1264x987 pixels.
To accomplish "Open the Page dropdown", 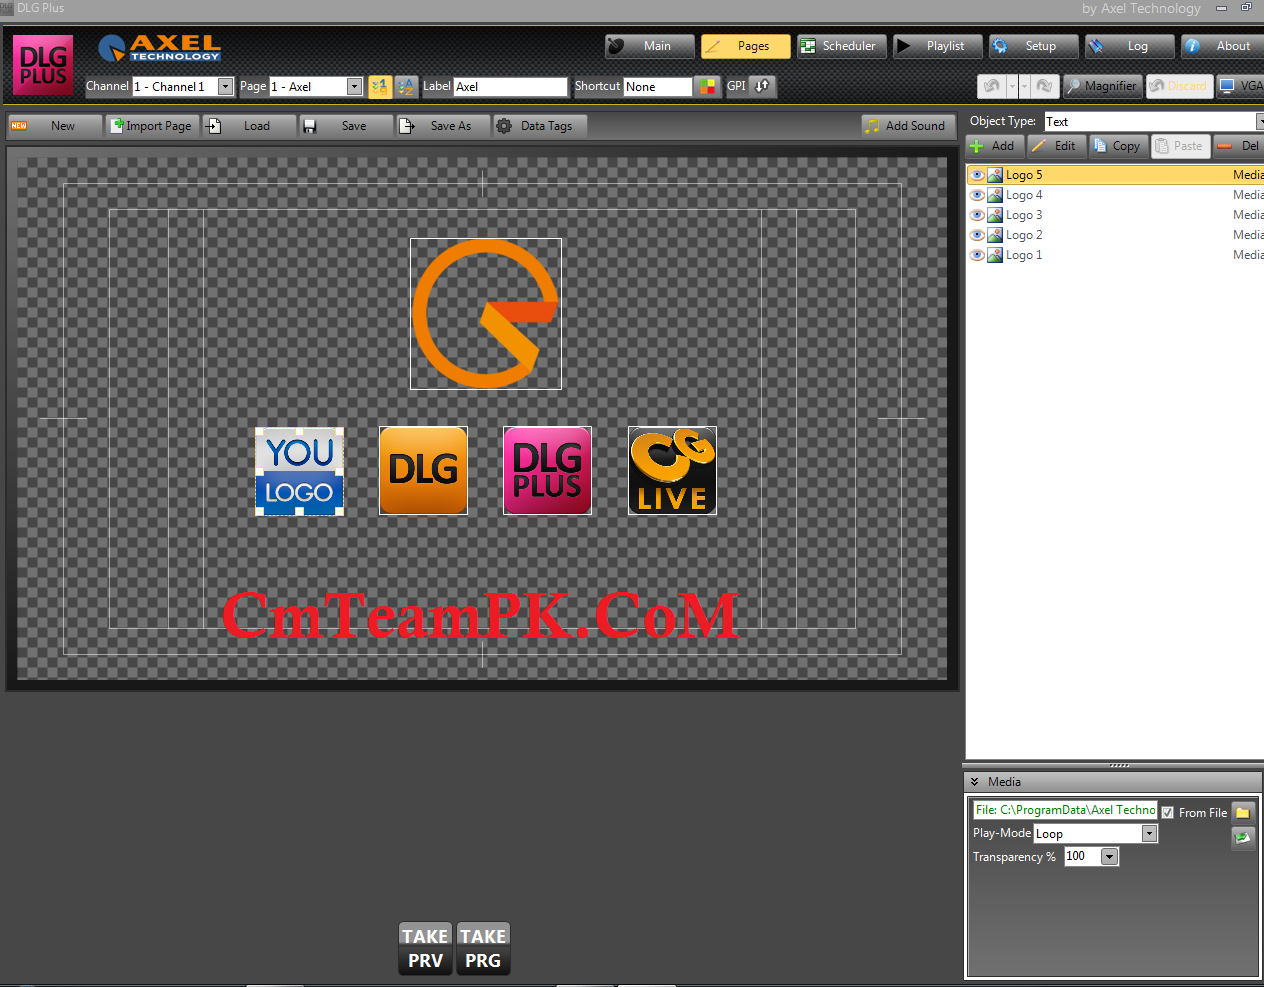I will pos(354,87).
